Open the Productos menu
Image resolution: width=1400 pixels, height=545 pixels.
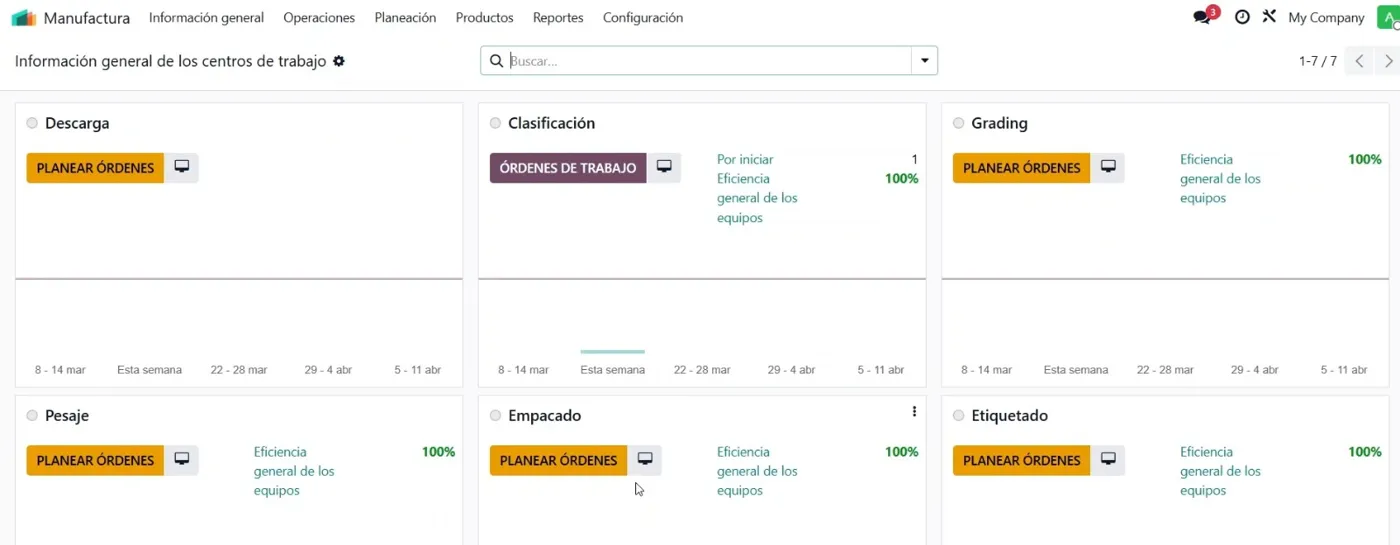484,18
